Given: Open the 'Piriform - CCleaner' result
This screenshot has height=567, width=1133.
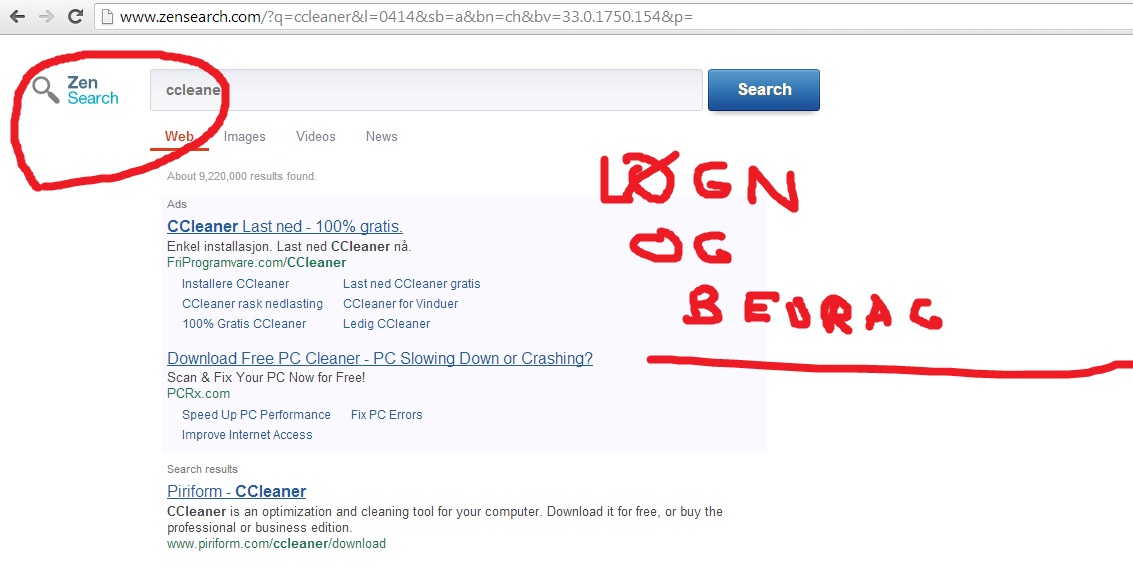Looking at the screenshot, I should tap(236, 491).
